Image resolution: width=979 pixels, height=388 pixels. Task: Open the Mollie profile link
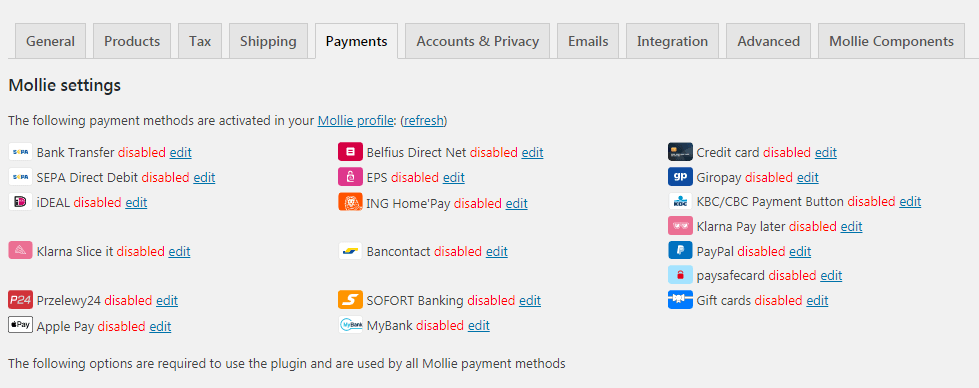coord(356,120)
